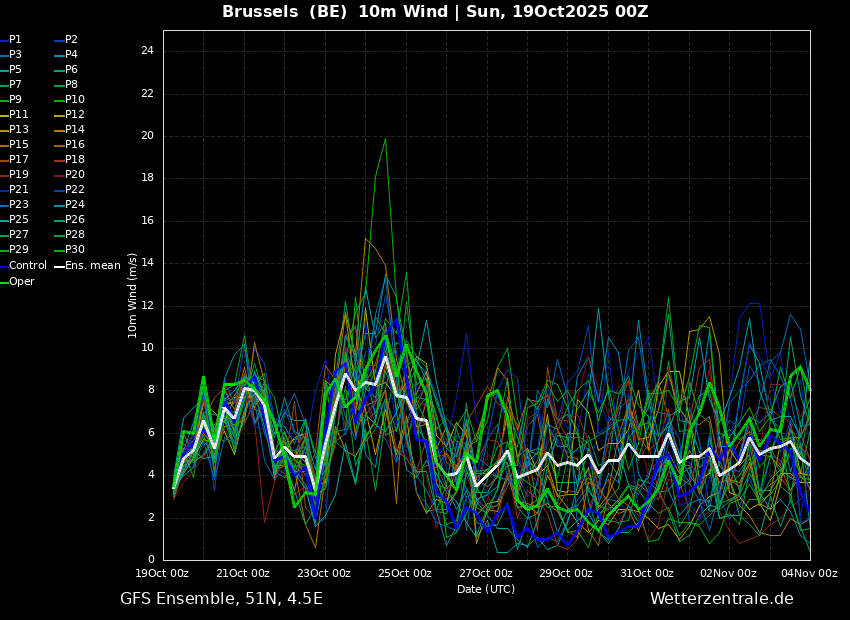850x620 pixels.
Task: Select the P1 legend entry
Action: click(11, 40)
